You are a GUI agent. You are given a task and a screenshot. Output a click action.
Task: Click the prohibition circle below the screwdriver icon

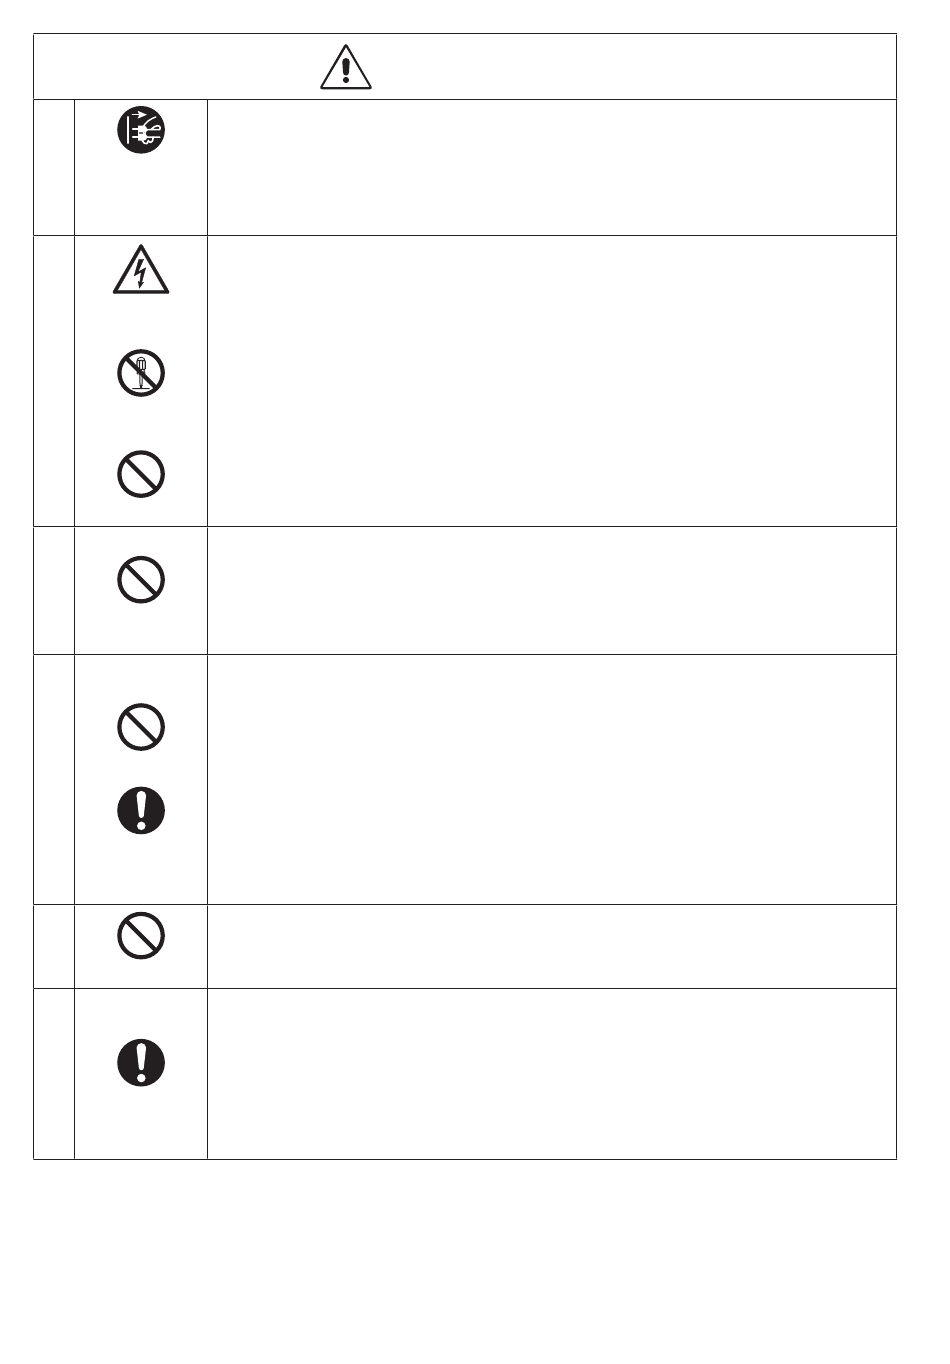click(x=141, y=474)
